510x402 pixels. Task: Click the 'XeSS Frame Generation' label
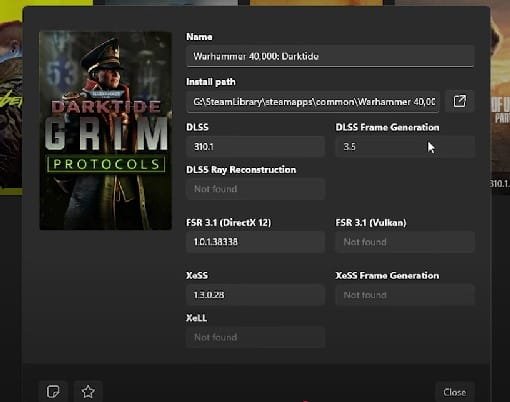click(387, 276)
